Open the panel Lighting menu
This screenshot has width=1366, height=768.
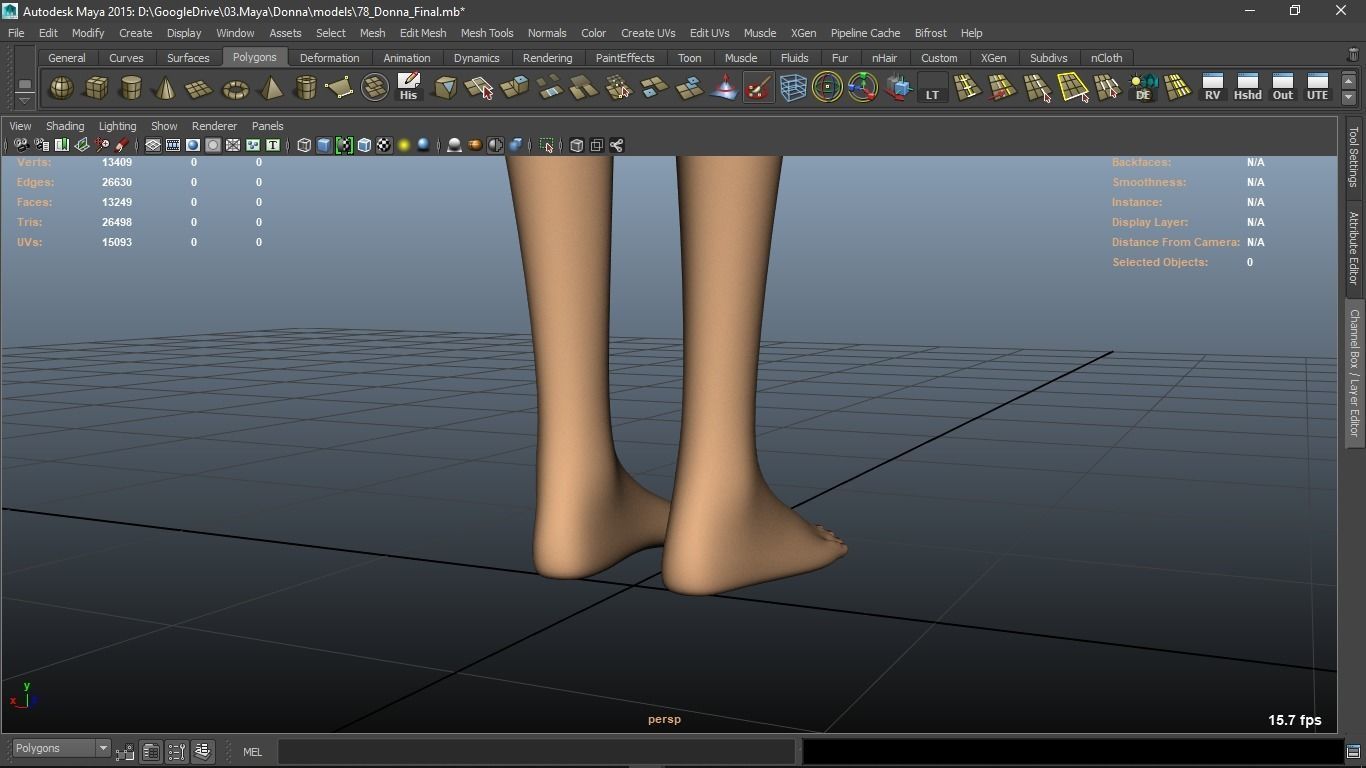tap(117, 126)
